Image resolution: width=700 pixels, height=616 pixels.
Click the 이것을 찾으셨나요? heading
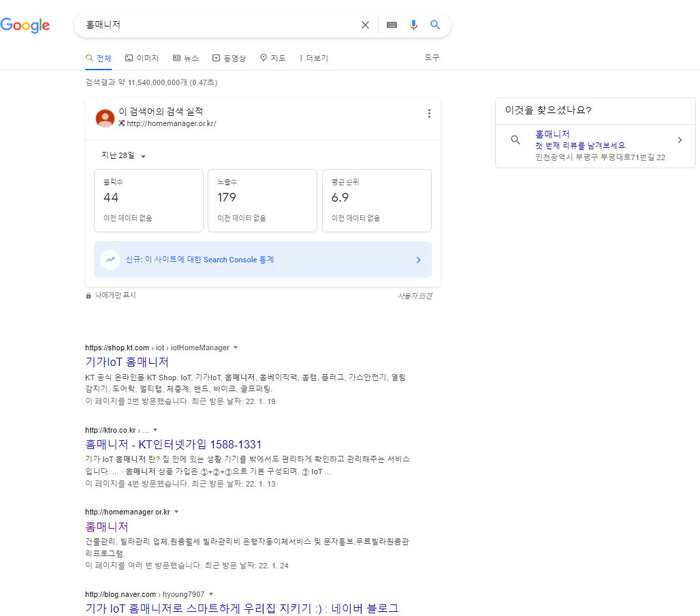(x=548, y=110)
